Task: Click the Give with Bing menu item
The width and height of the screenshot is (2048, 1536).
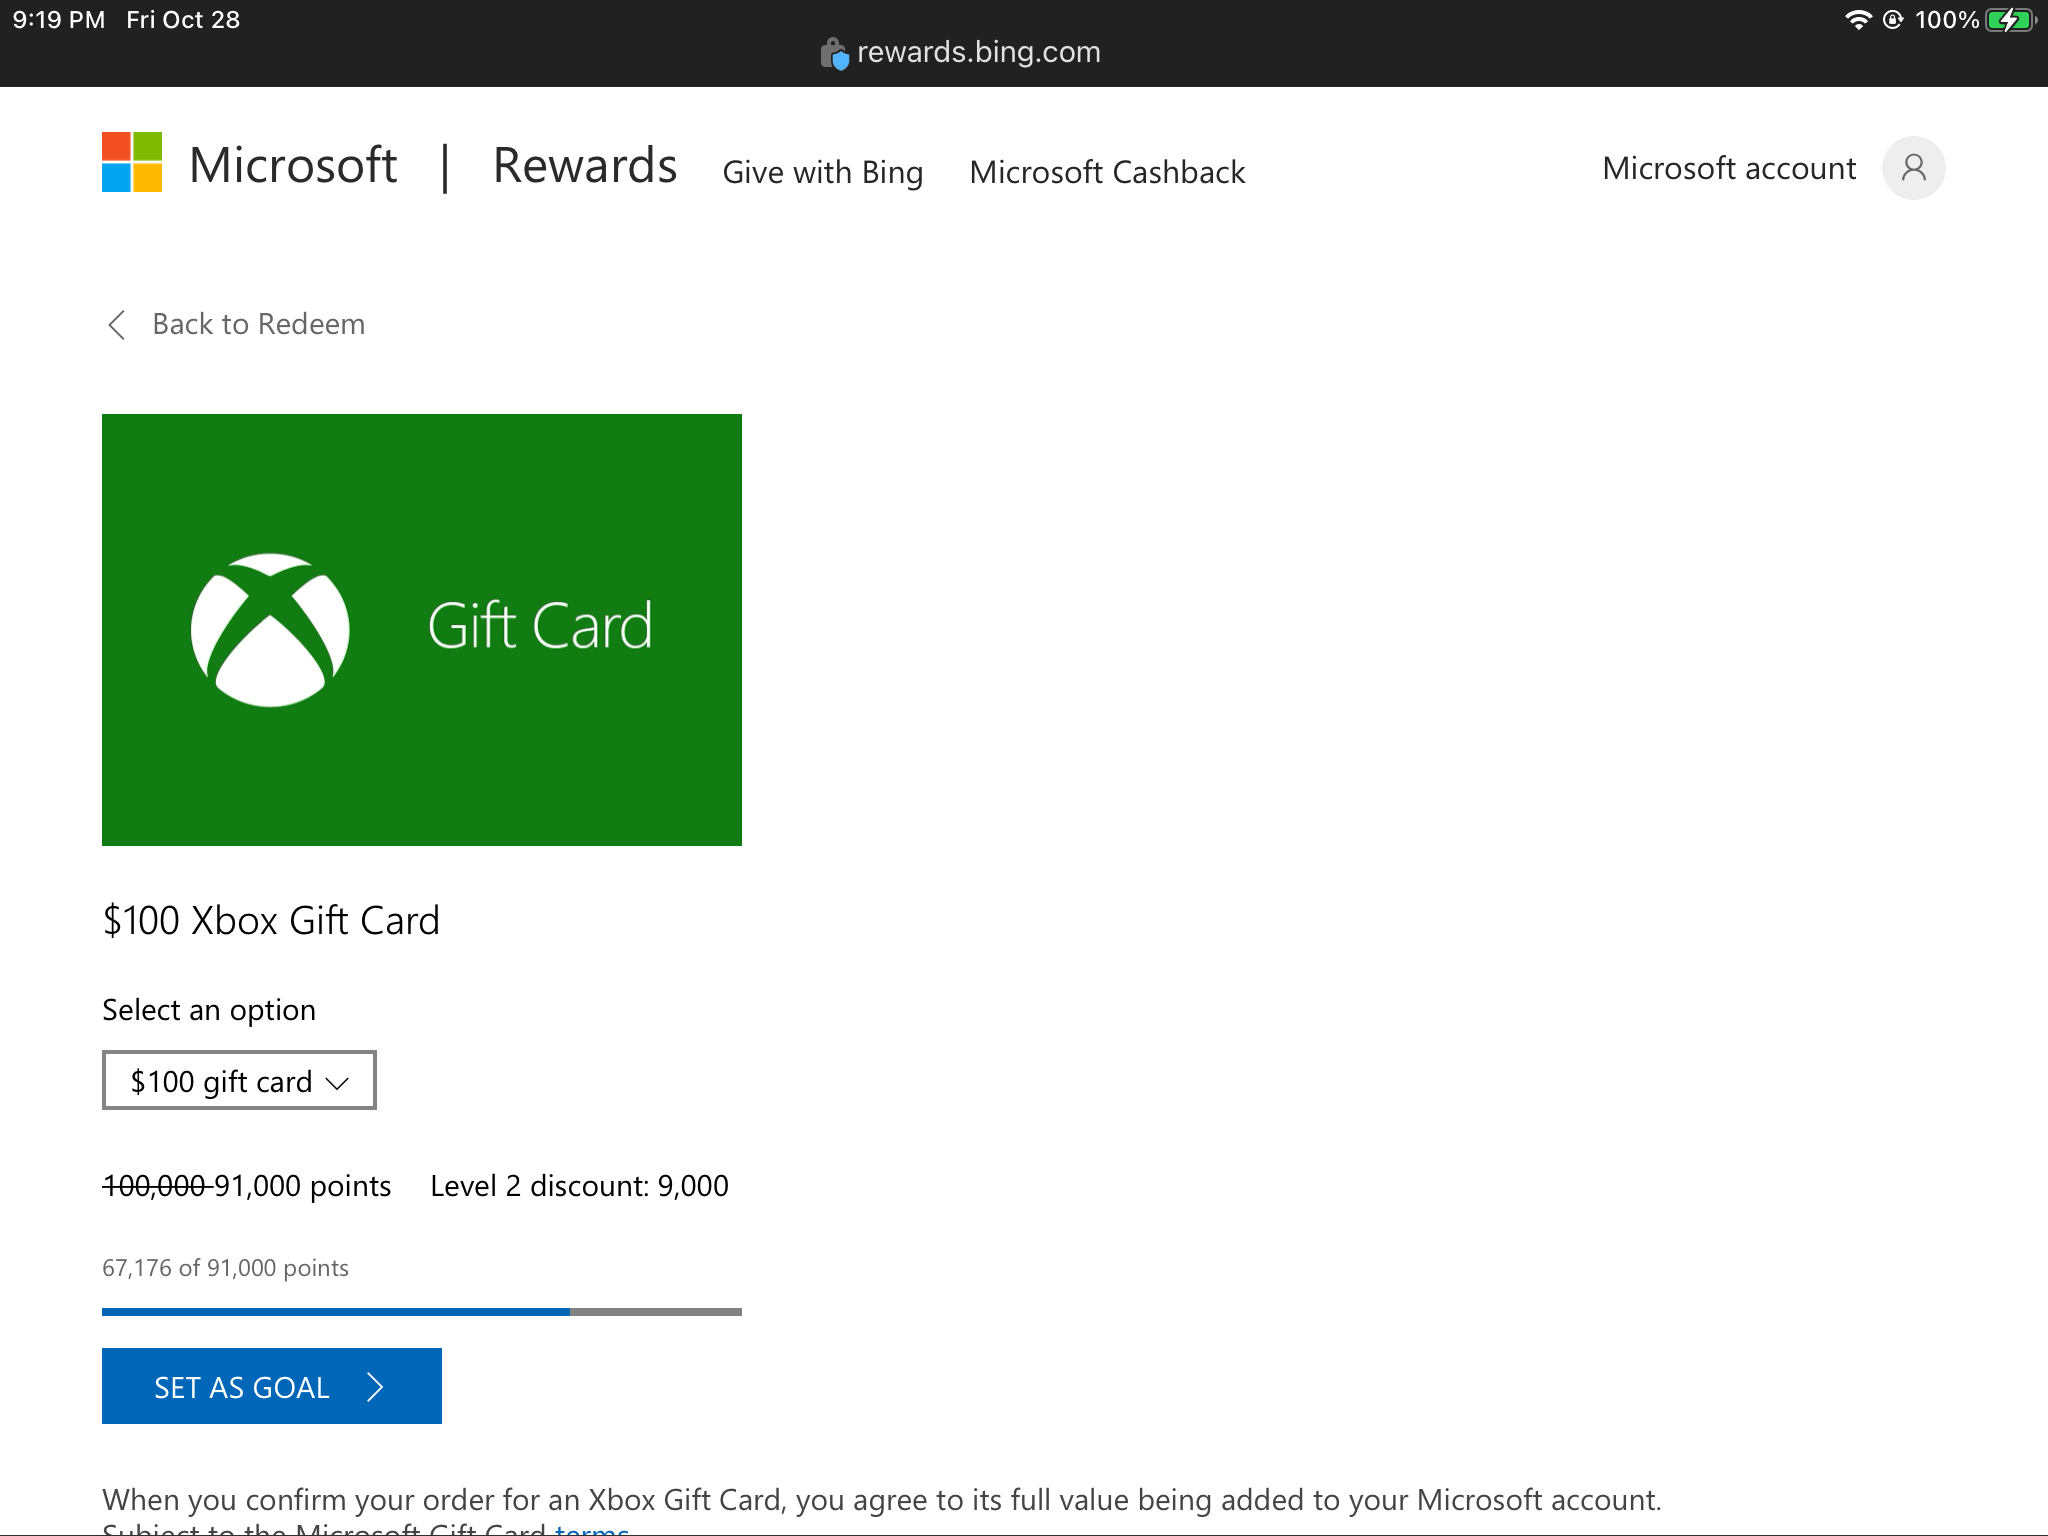Action: [x=822, y=169]
